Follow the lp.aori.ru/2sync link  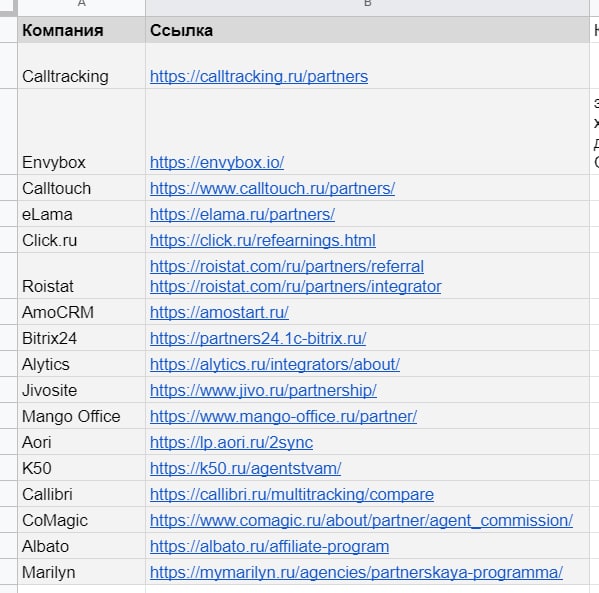[231, 442]
